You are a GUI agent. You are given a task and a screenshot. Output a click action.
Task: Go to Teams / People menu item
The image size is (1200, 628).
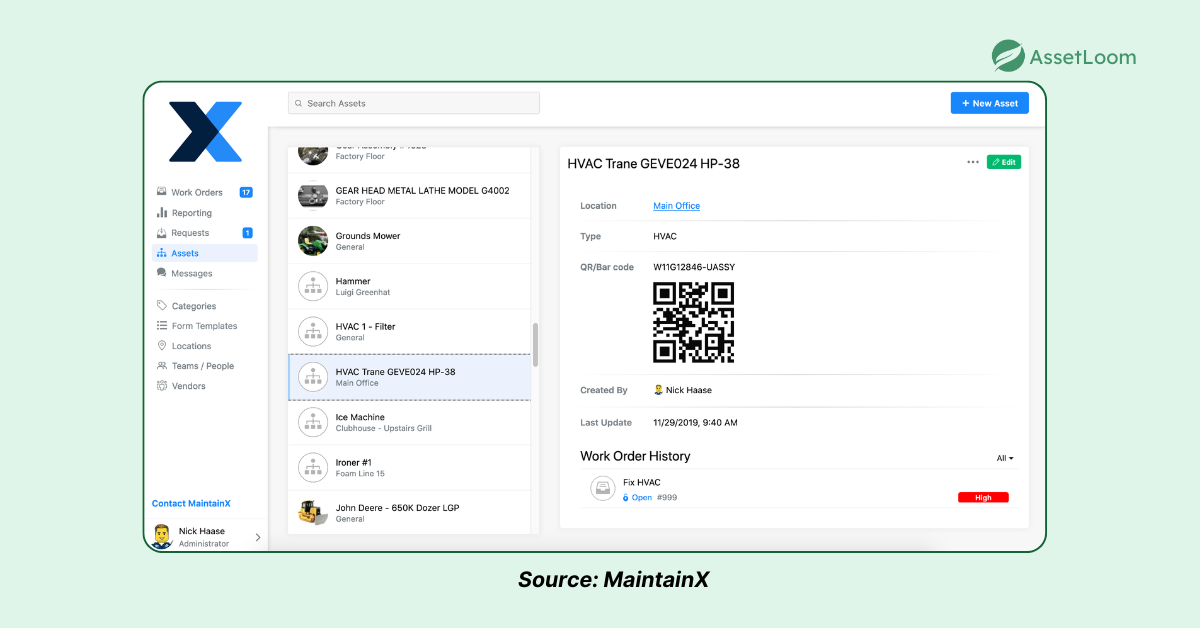(x=204, y=366)
